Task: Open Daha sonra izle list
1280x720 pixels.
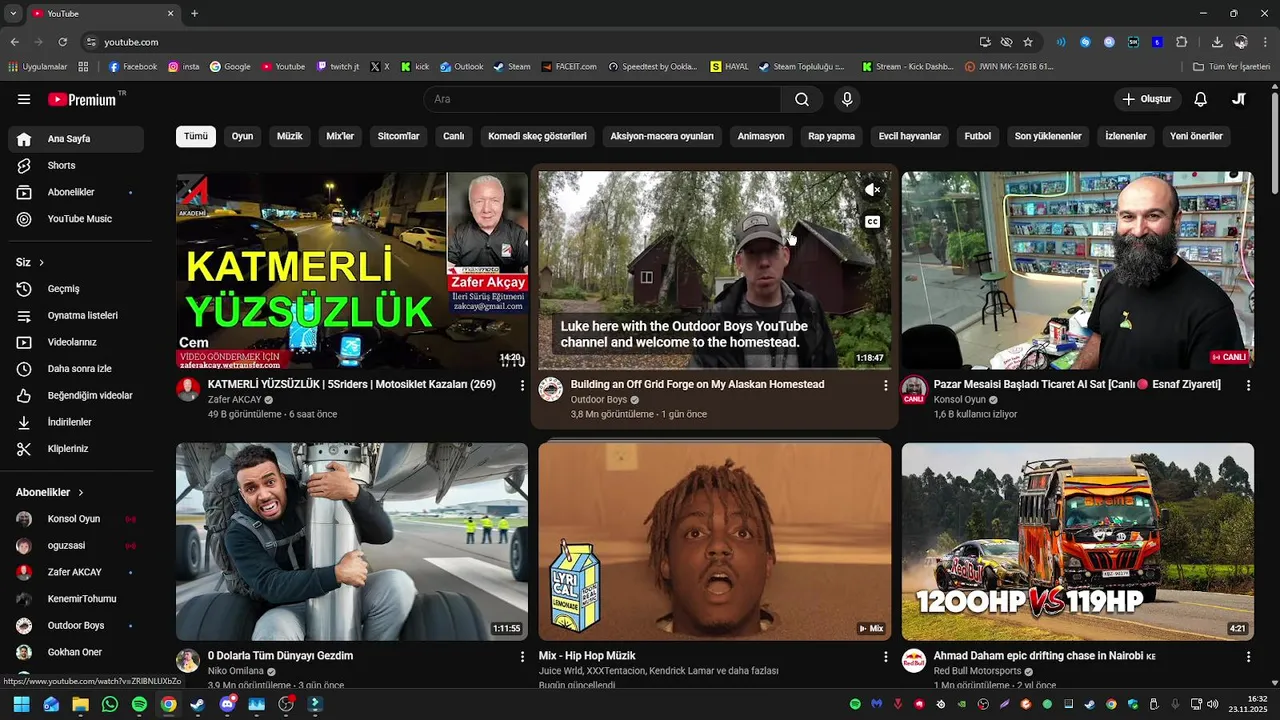Action: point(76,369)
